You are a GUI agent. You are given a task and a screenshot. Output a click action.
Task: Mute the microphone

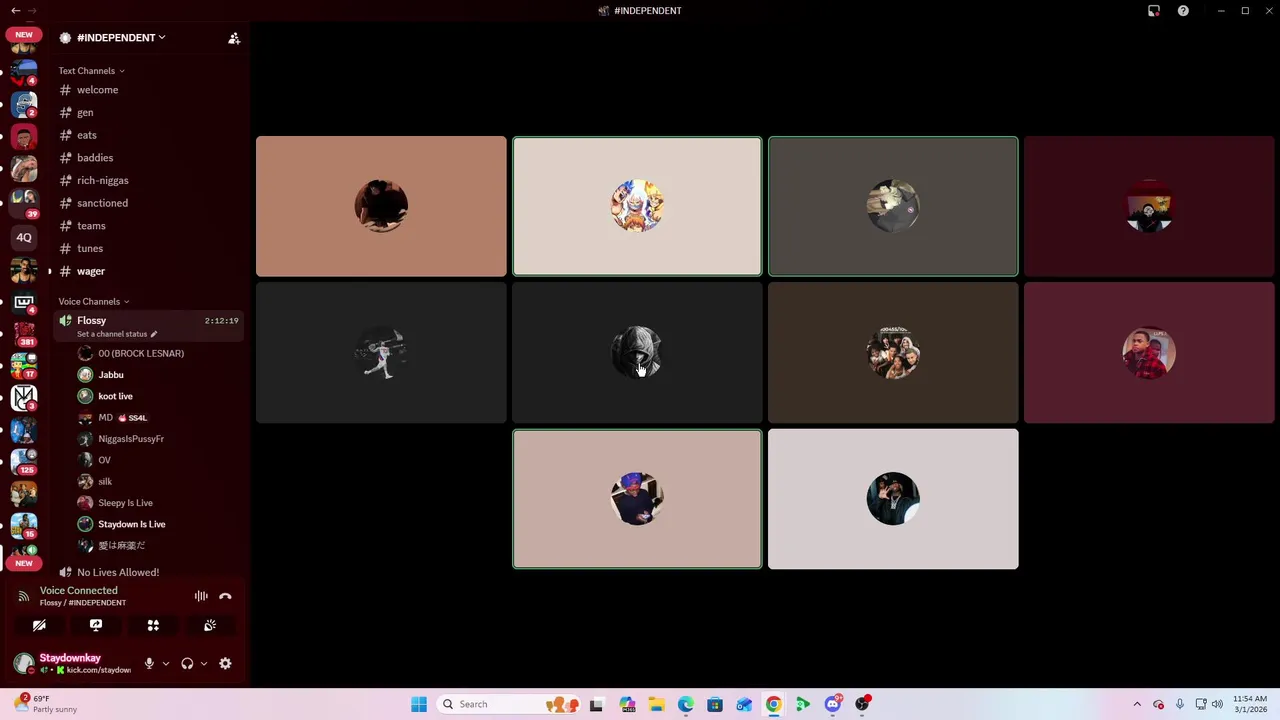[x=149, y=663]
